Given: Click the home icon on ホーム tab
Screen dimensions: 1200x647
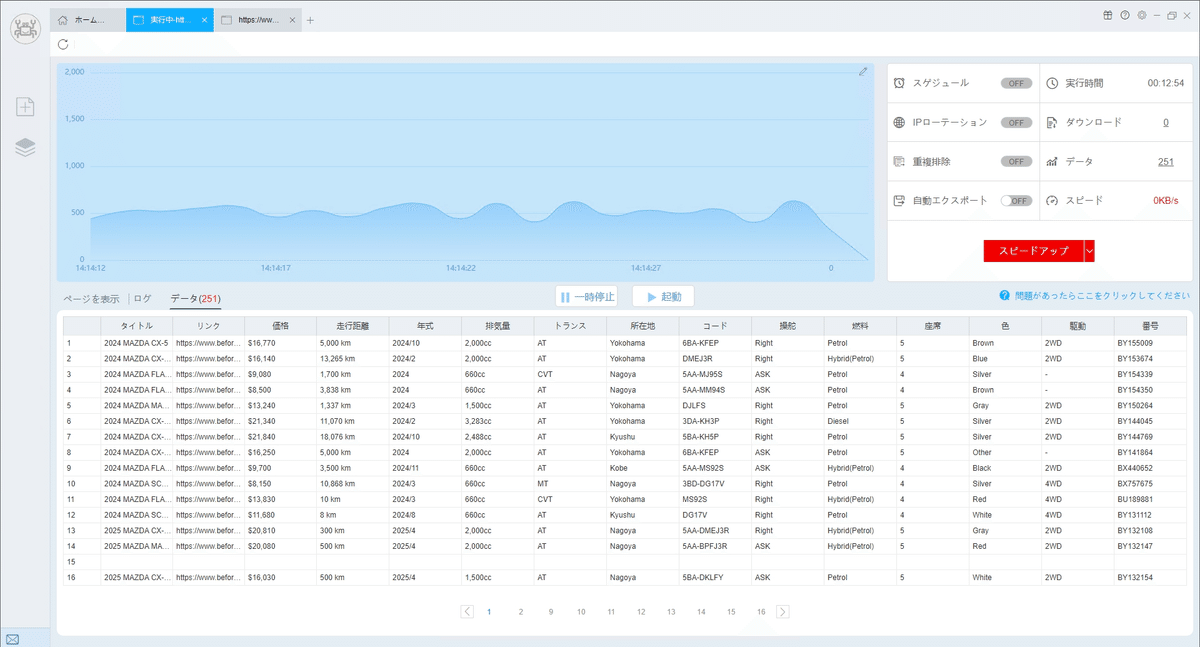Looking at the screenshot, I should click(x=63, y=20).
